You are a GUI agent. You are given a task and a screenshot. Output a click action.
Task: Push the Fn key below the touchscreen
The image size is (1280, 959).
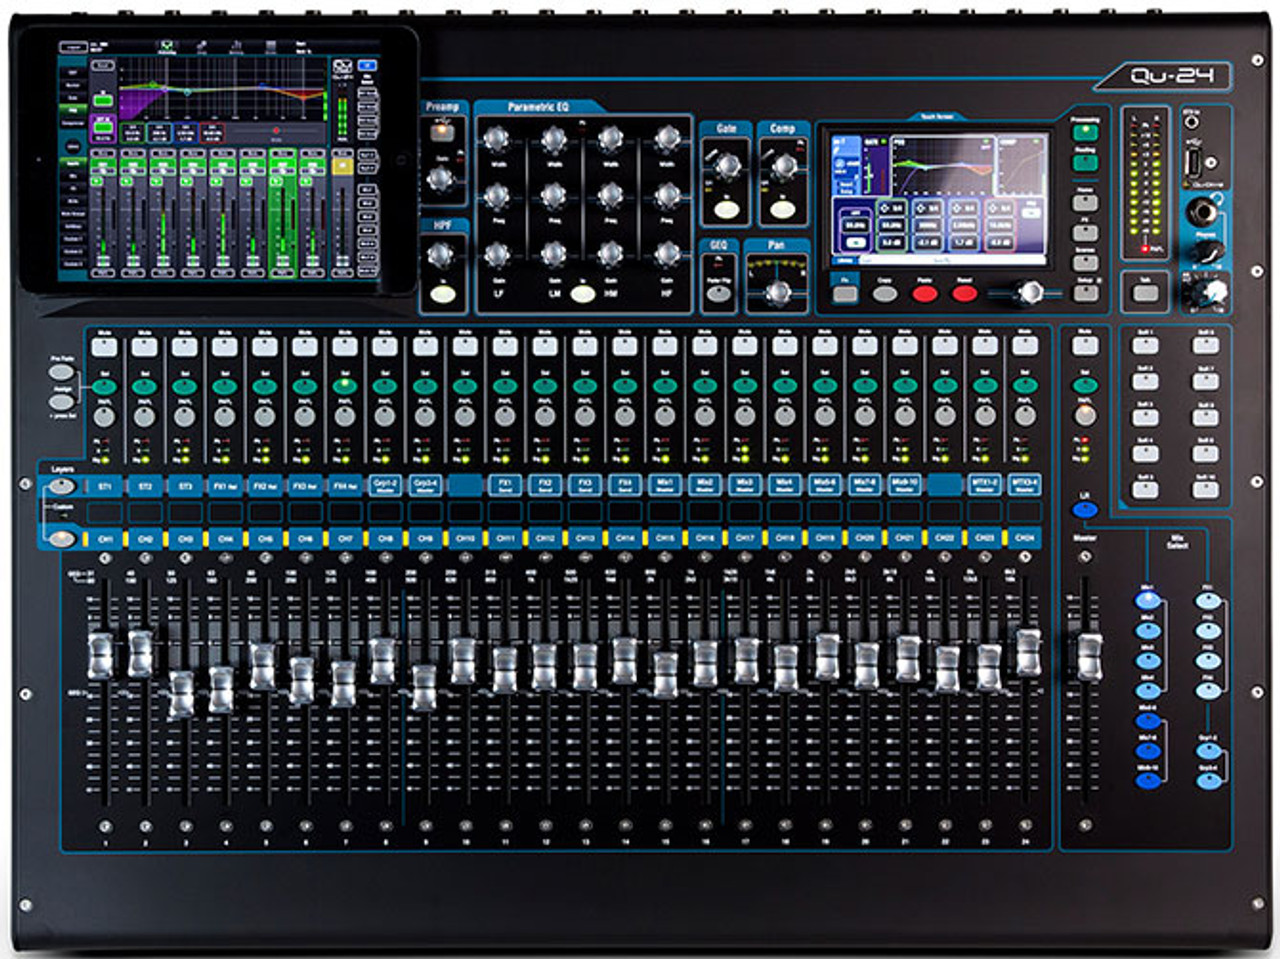[845, 294]
